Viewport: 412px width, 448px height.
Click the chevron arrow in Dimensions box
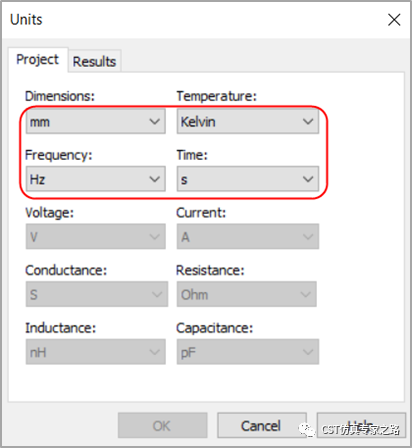[x=154, y=122]
